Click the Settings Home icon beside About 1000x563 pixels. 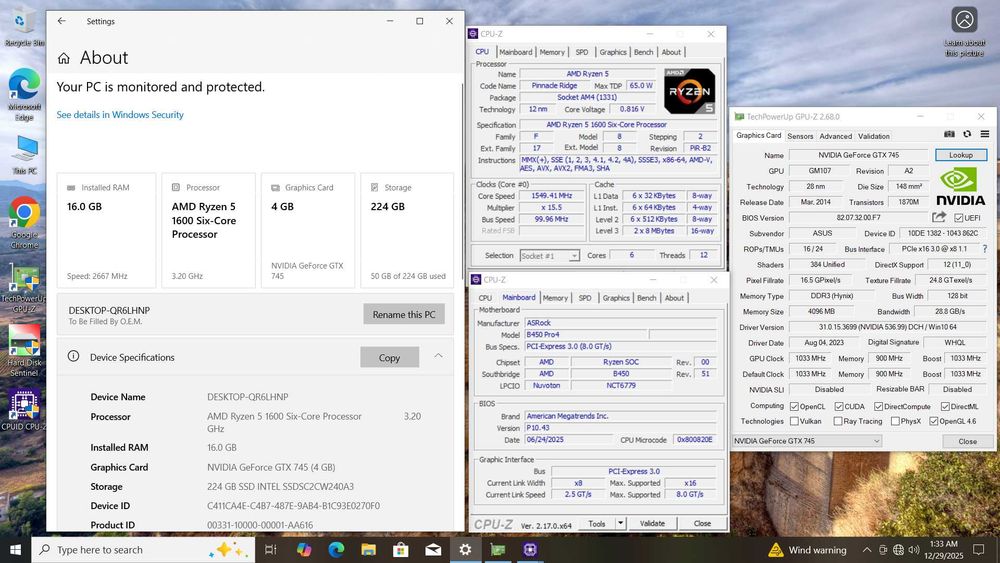pyautogui.click(x=64, y=59)
